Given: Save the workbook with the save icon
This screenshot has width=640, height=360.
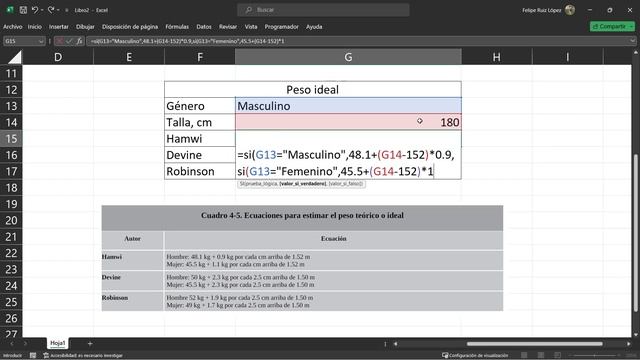Looking at the screenshot, I should coord(23,10).
